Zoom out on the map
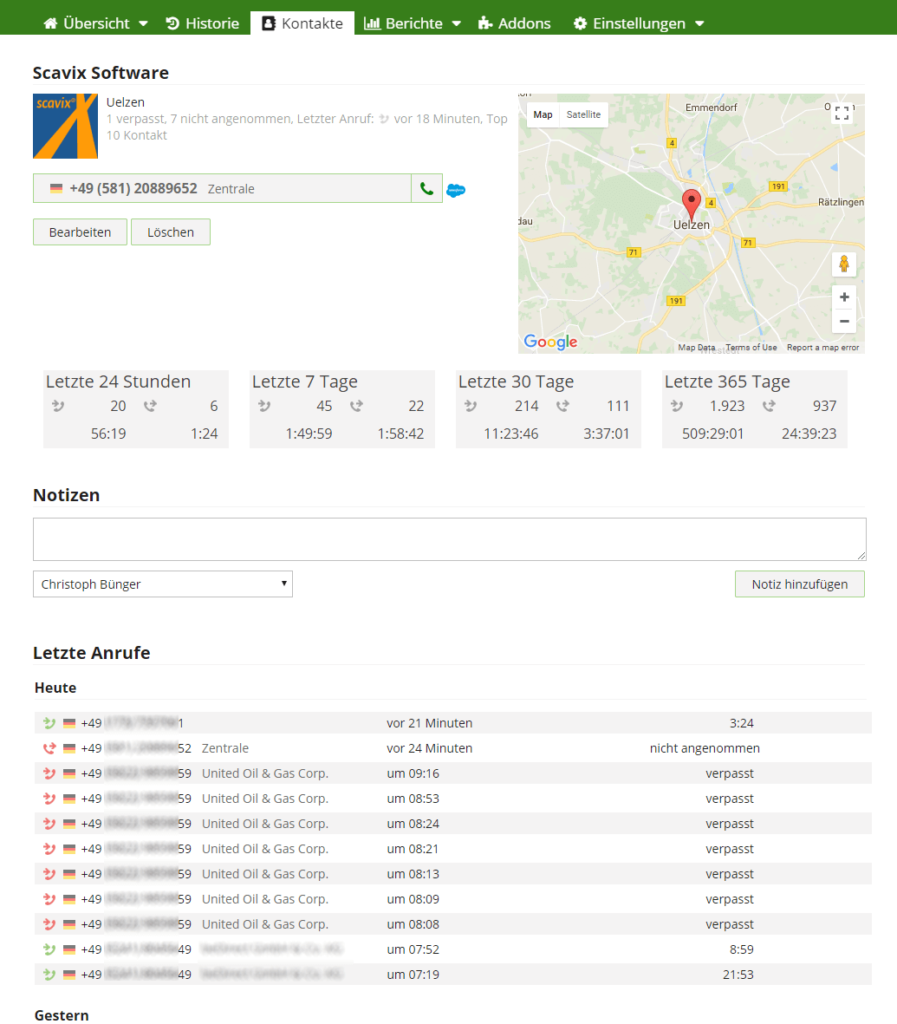 (x=844, y=321)
